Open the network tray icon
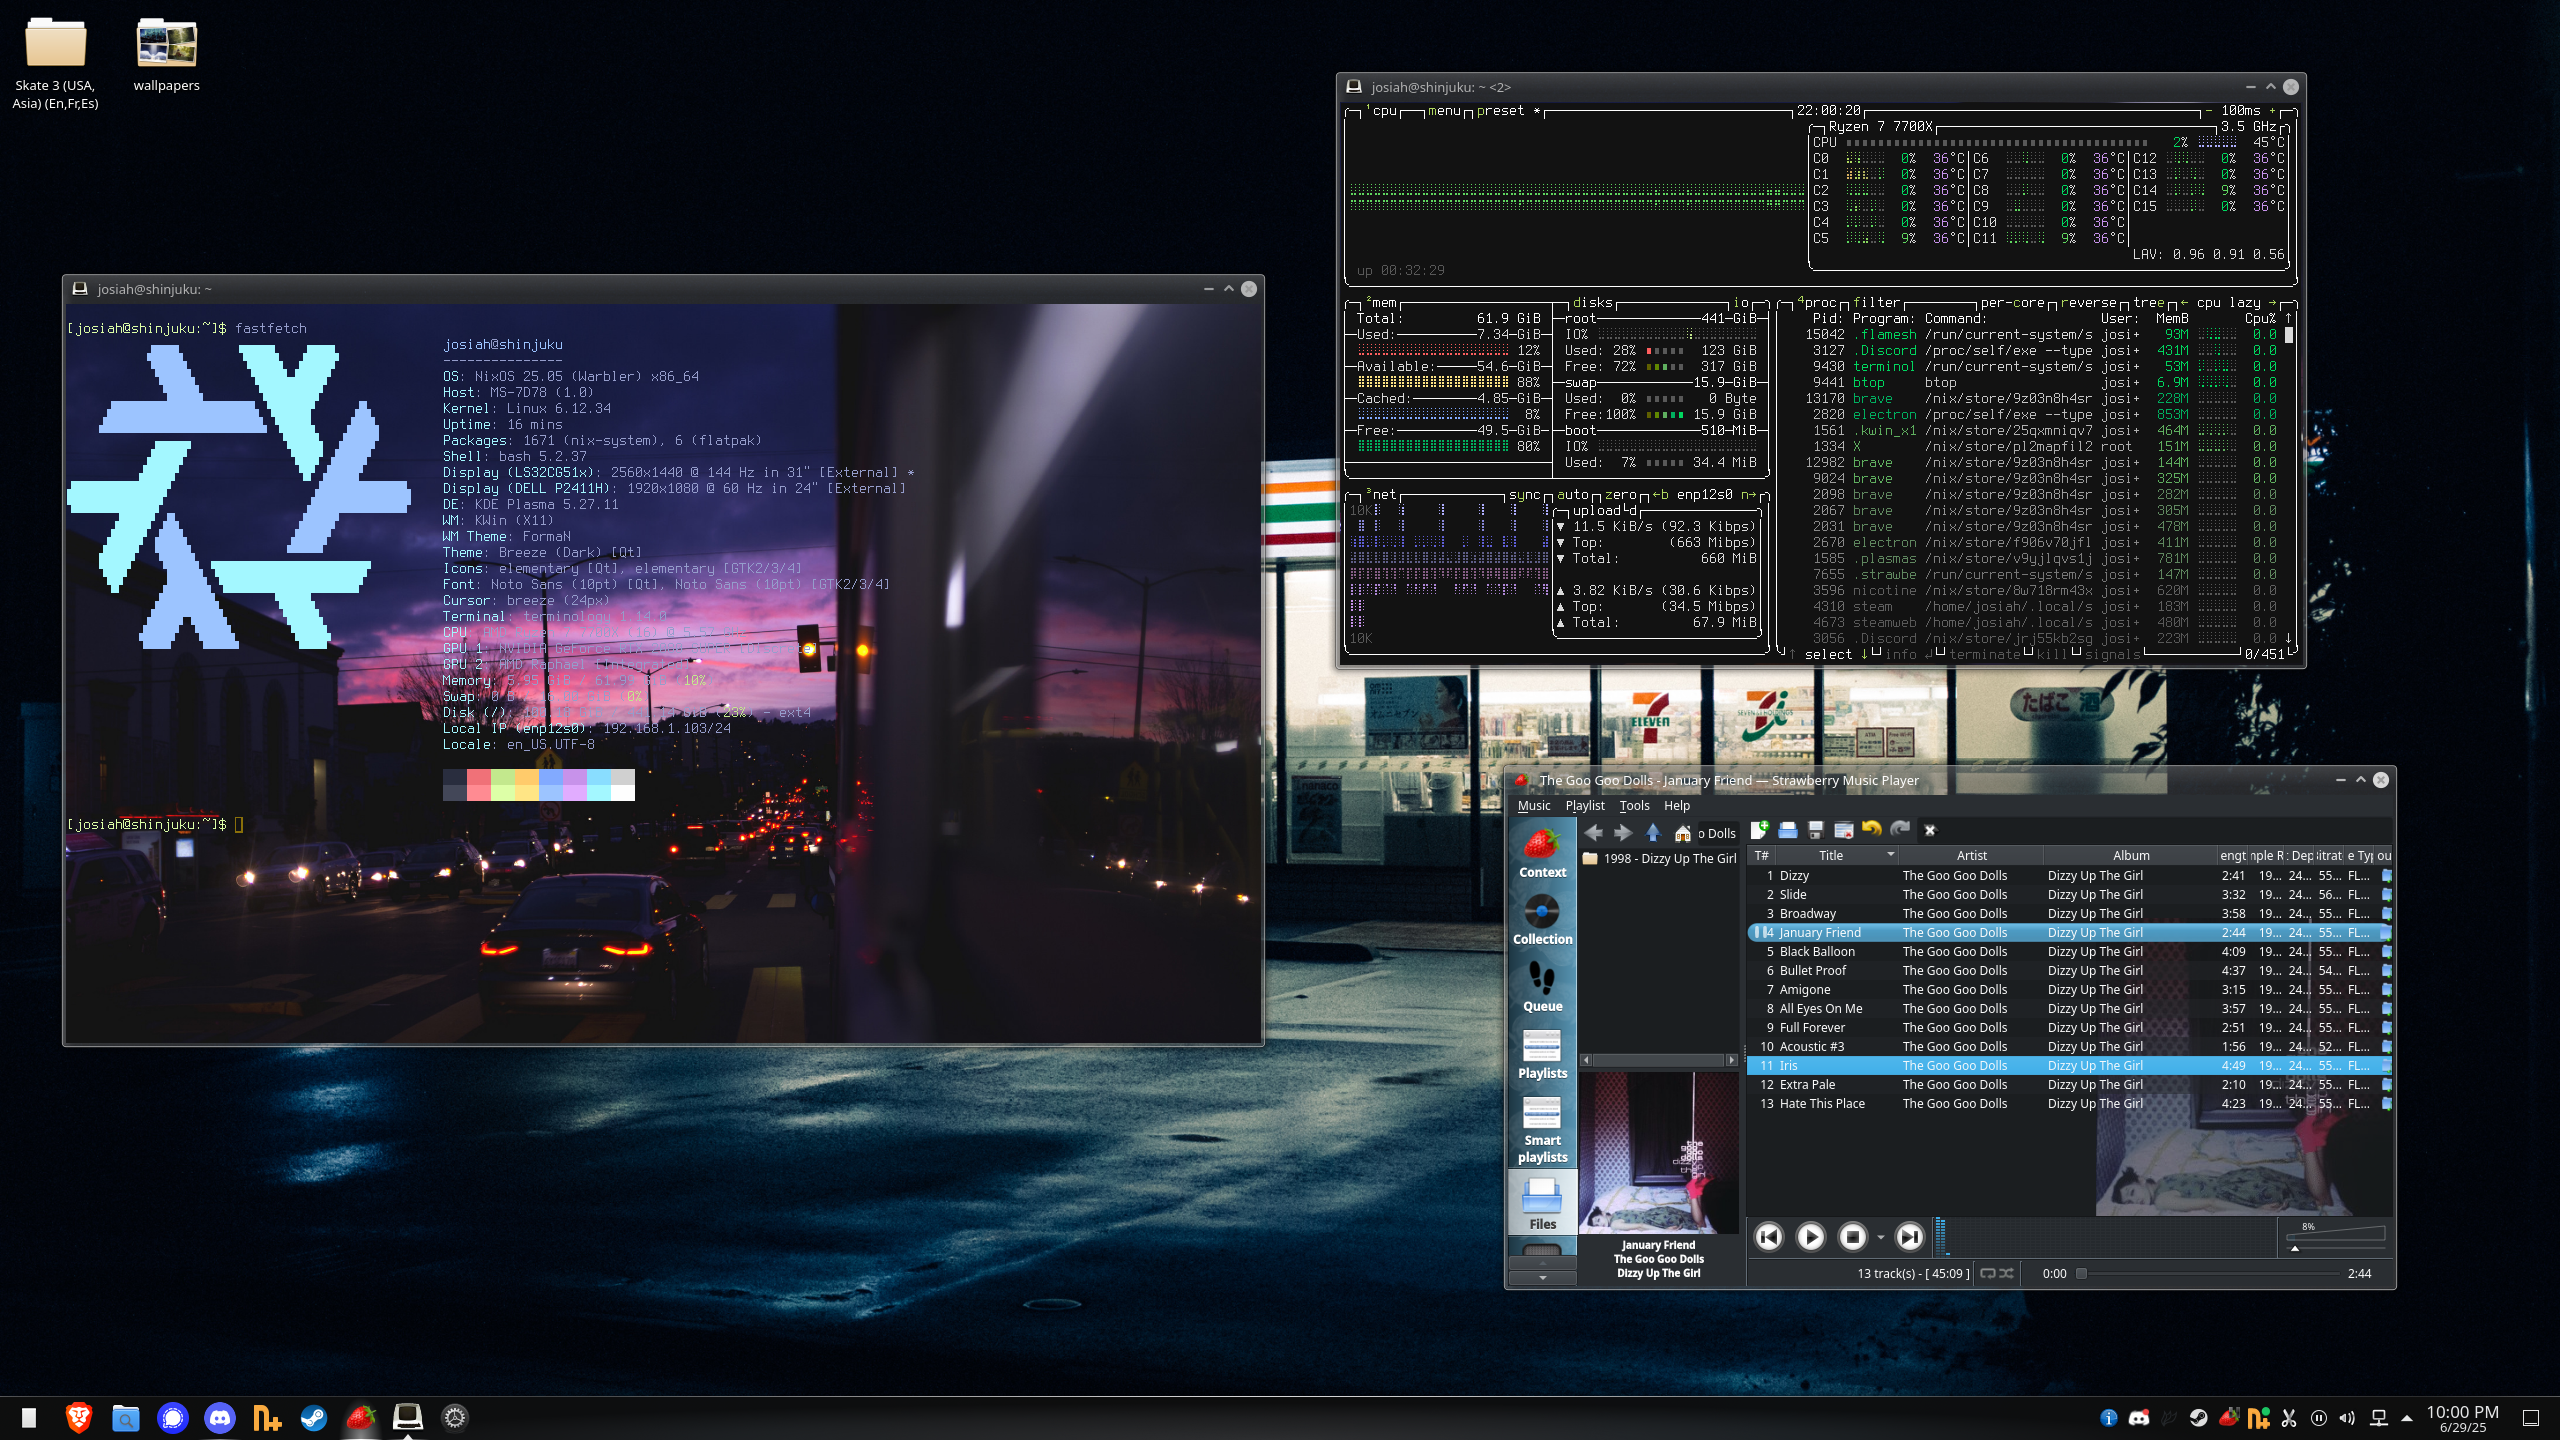Viewport: 2560px width, 1440px height. tap(2379, 1418)
